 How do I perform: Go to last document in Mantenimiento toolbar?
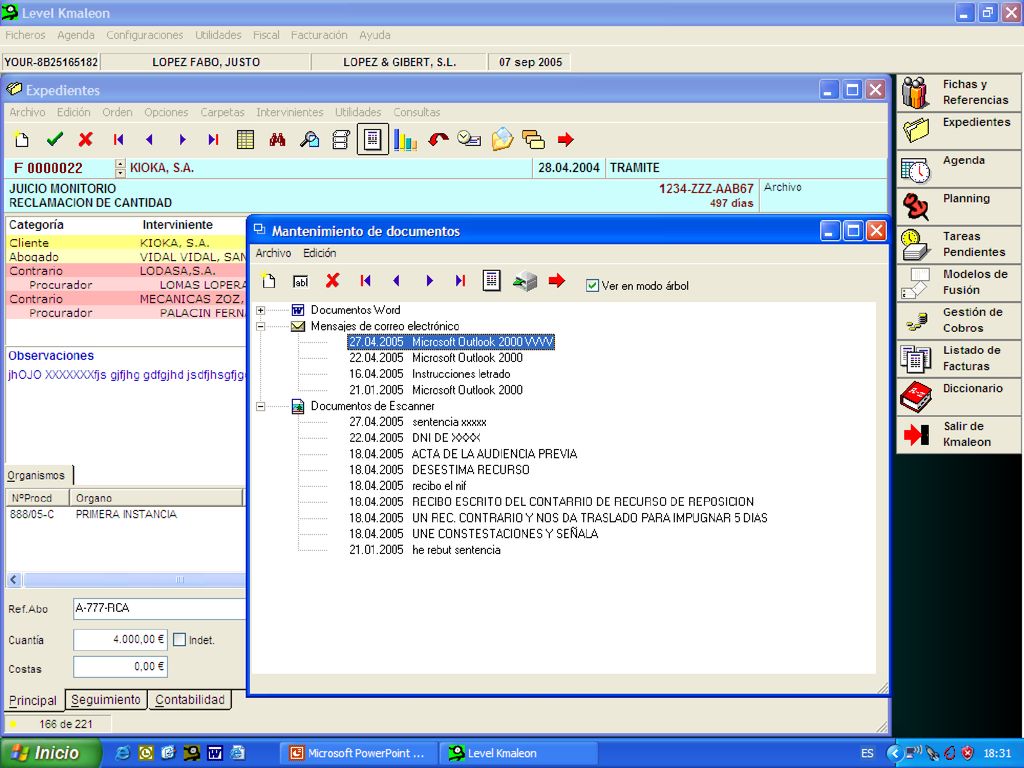pyautogui.click(x=460, y=281)
